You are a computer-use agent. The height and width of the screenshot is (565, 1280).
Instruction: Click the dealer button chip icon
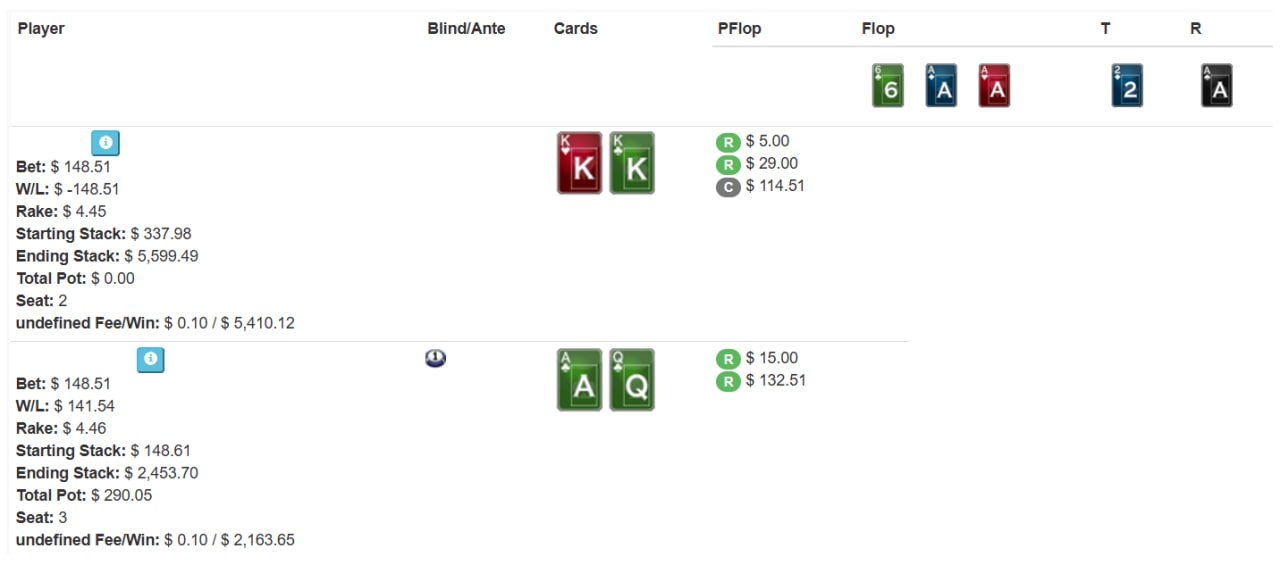435,358
